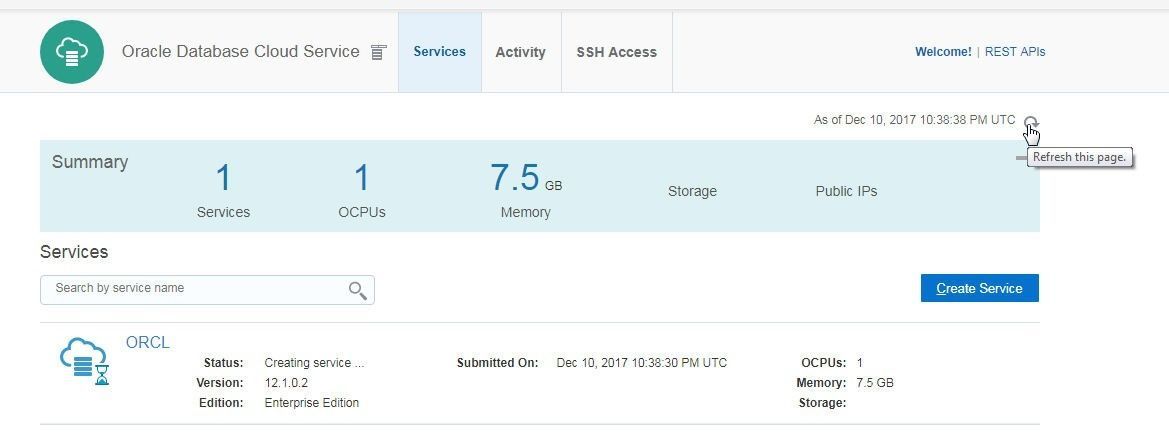
Task: Click the Create Service button
Action: click(x=980, y=288)
